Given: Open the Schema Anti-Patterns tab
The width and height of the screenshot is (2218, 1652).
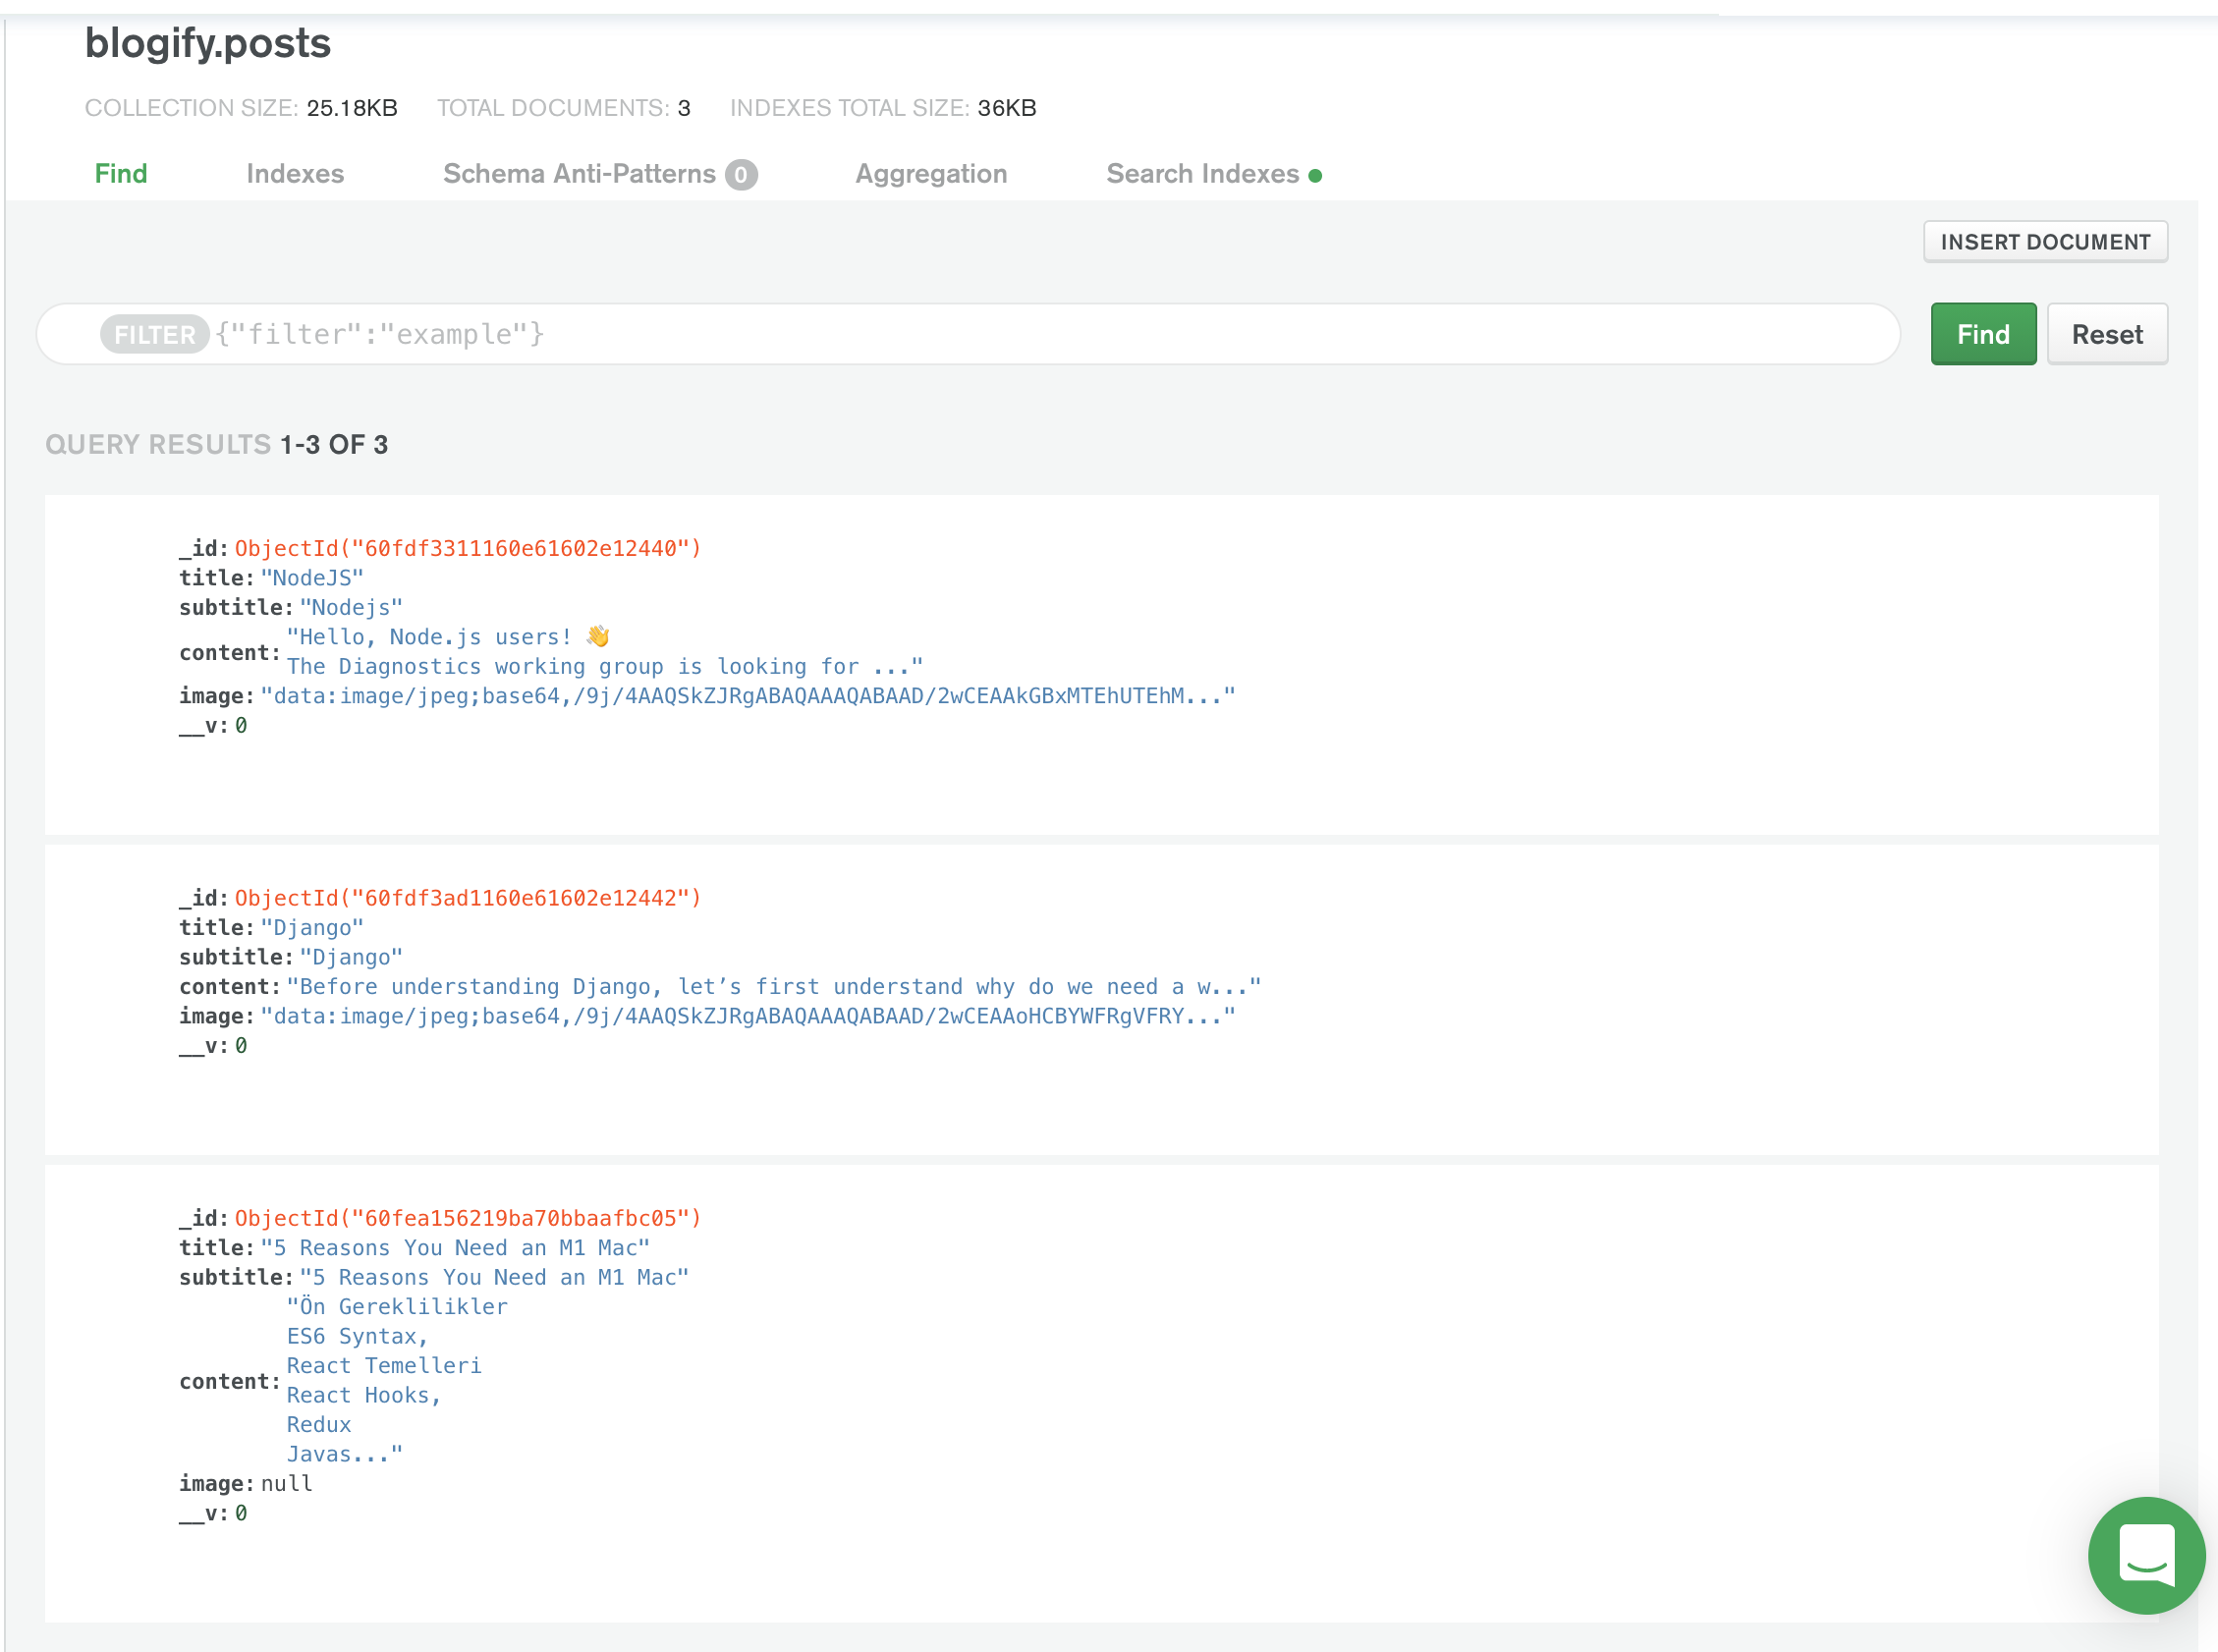Looking at the screenshot, I should click(579, 174).
